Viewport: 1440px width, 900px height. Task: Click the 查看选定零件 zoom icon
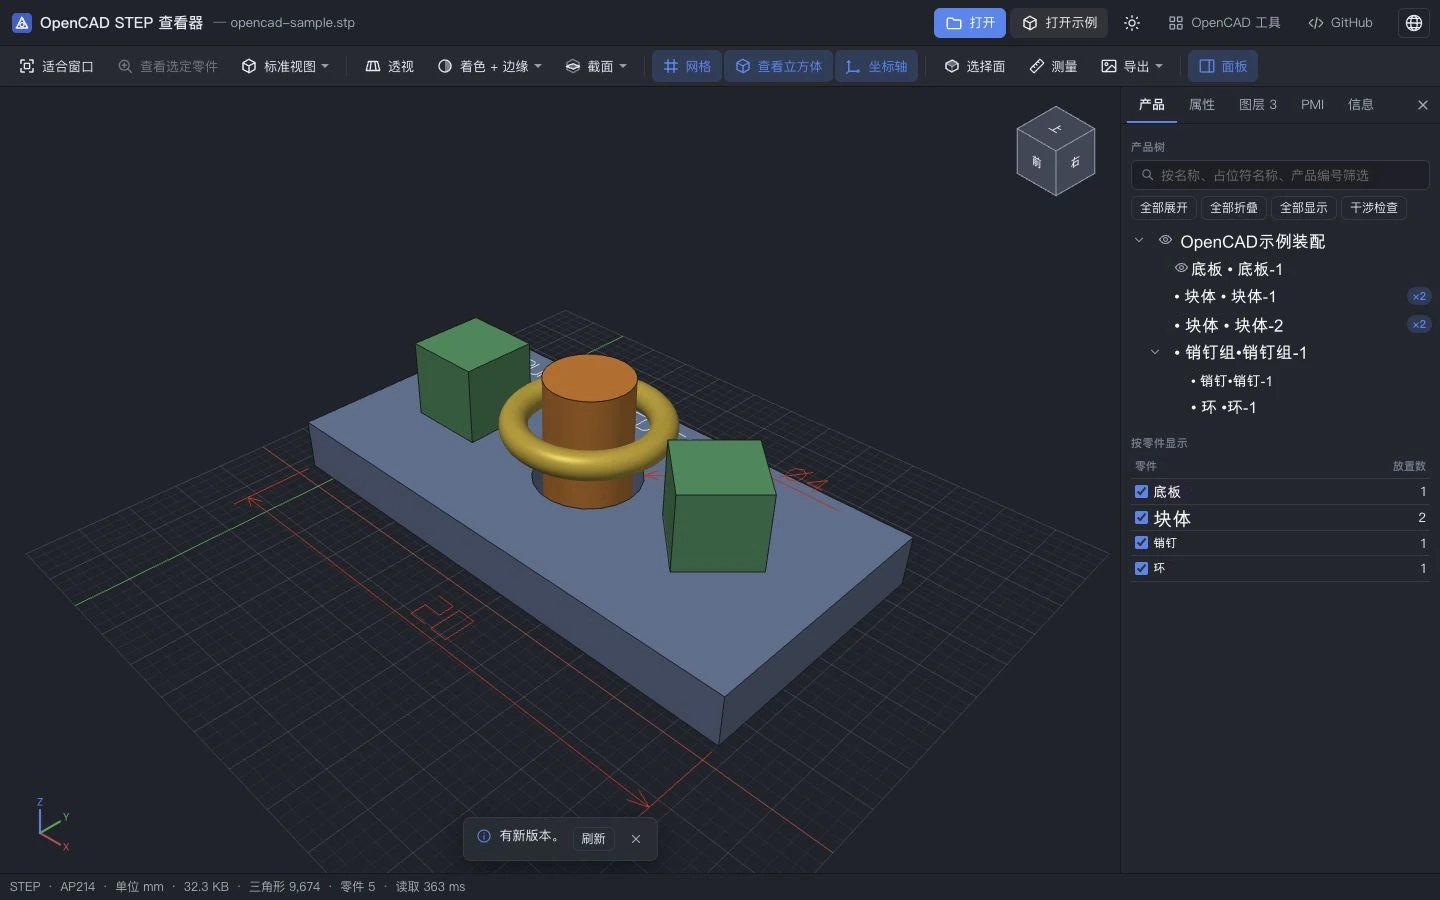[x=125, y=66]
